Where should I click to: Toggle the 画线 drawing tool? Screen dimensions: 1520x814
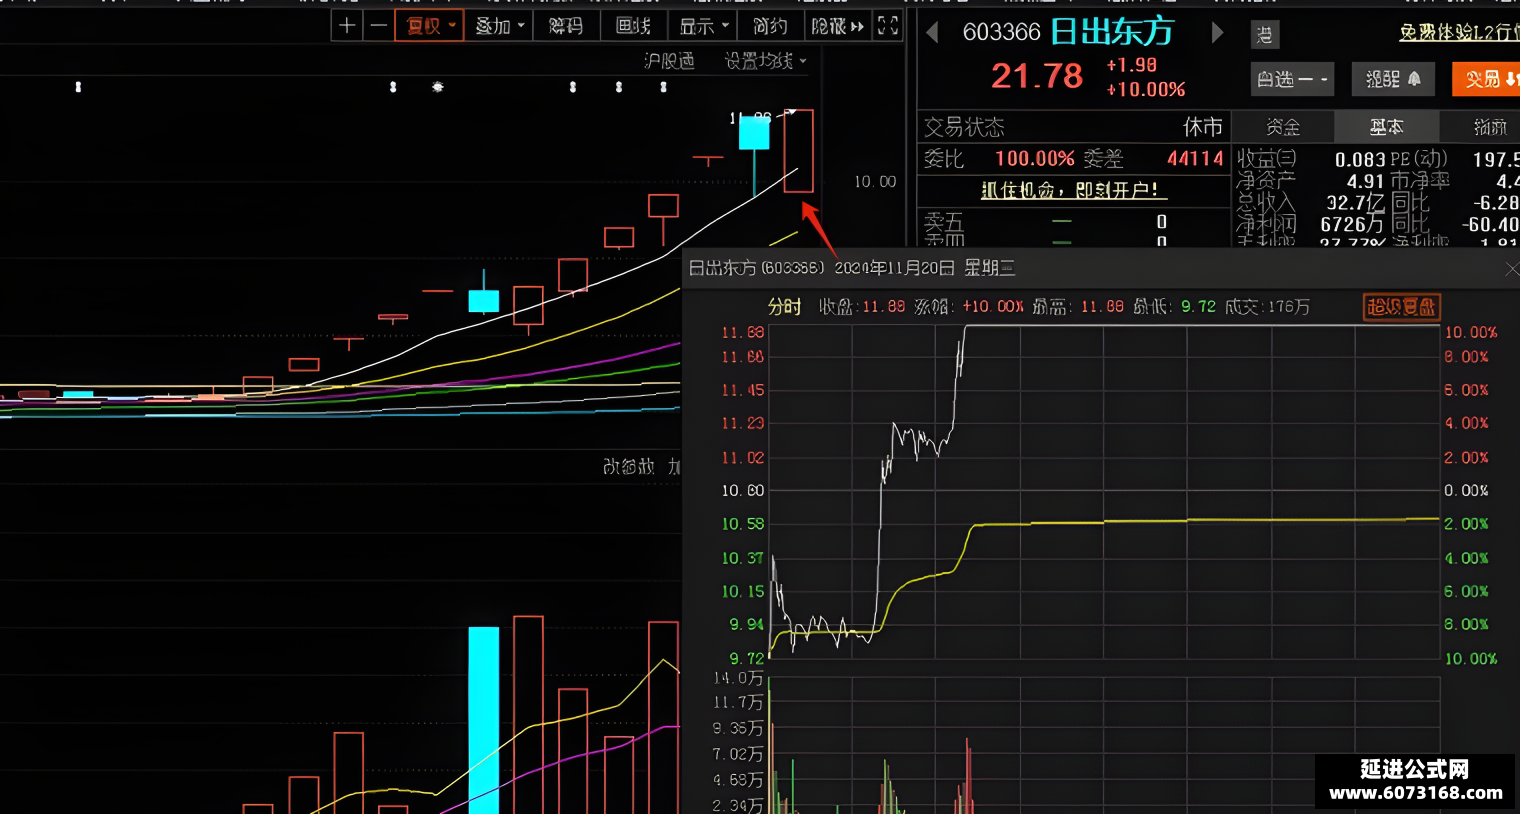[633, 26]
